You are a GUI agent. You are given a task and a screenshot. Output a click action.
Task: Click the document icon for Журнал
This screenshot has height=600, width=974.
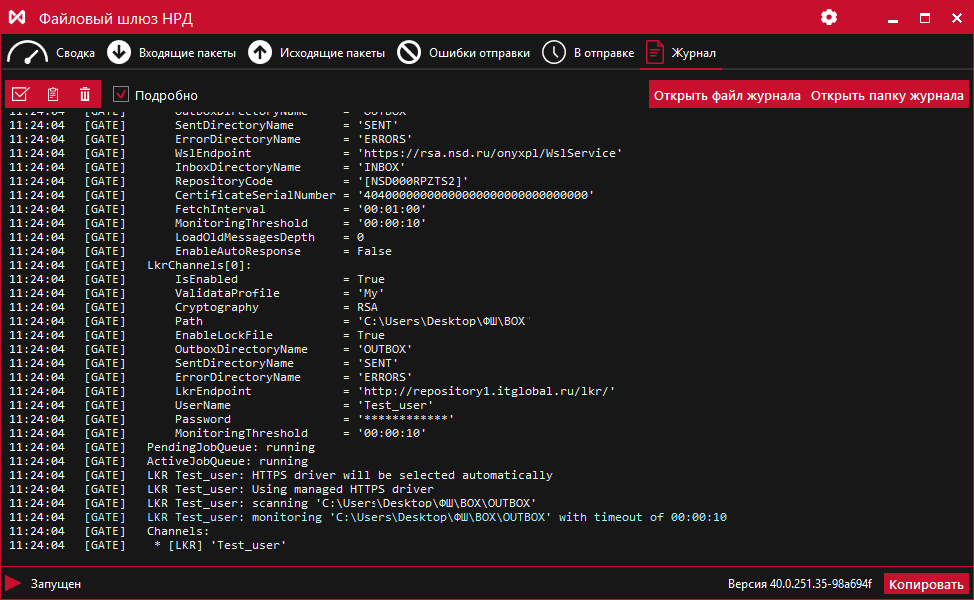pos(654,53)
